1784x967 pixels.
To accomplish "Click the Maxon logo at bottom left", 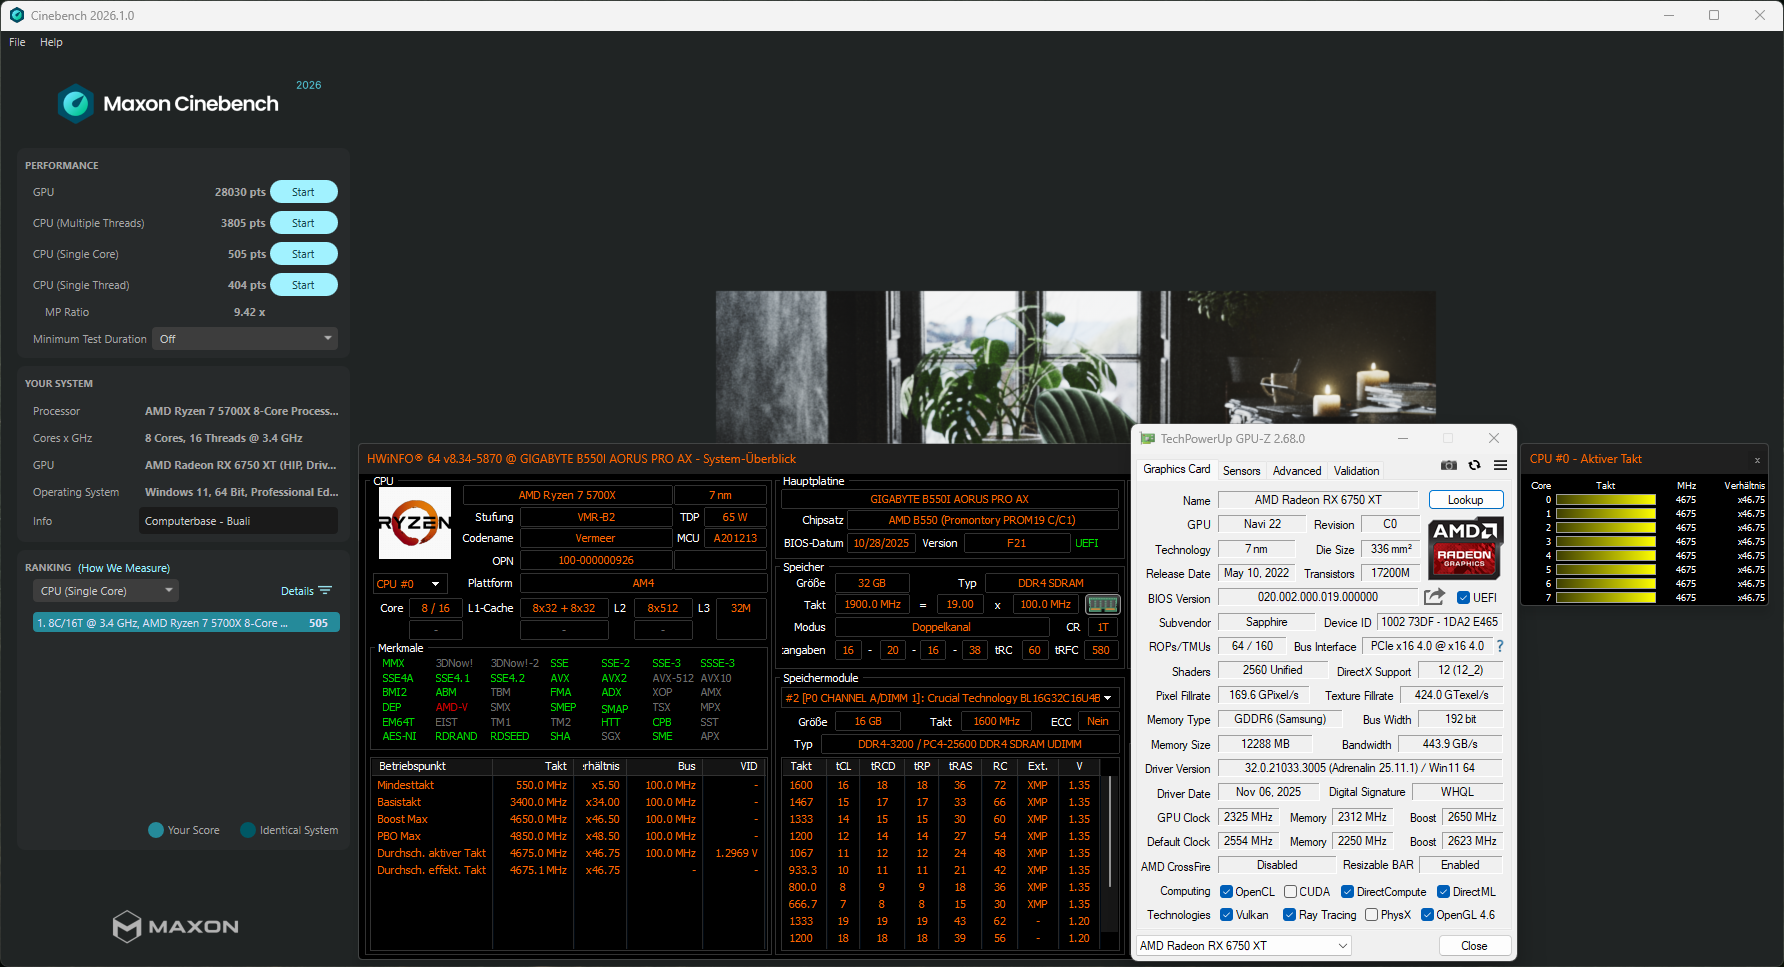I will [176, 926].
